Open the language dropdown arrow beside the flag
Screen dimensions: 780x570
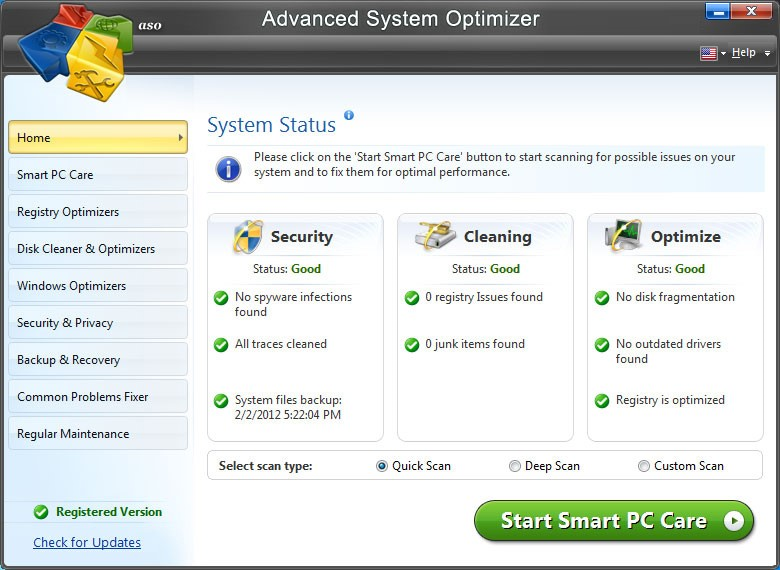(x=723, y=53)
